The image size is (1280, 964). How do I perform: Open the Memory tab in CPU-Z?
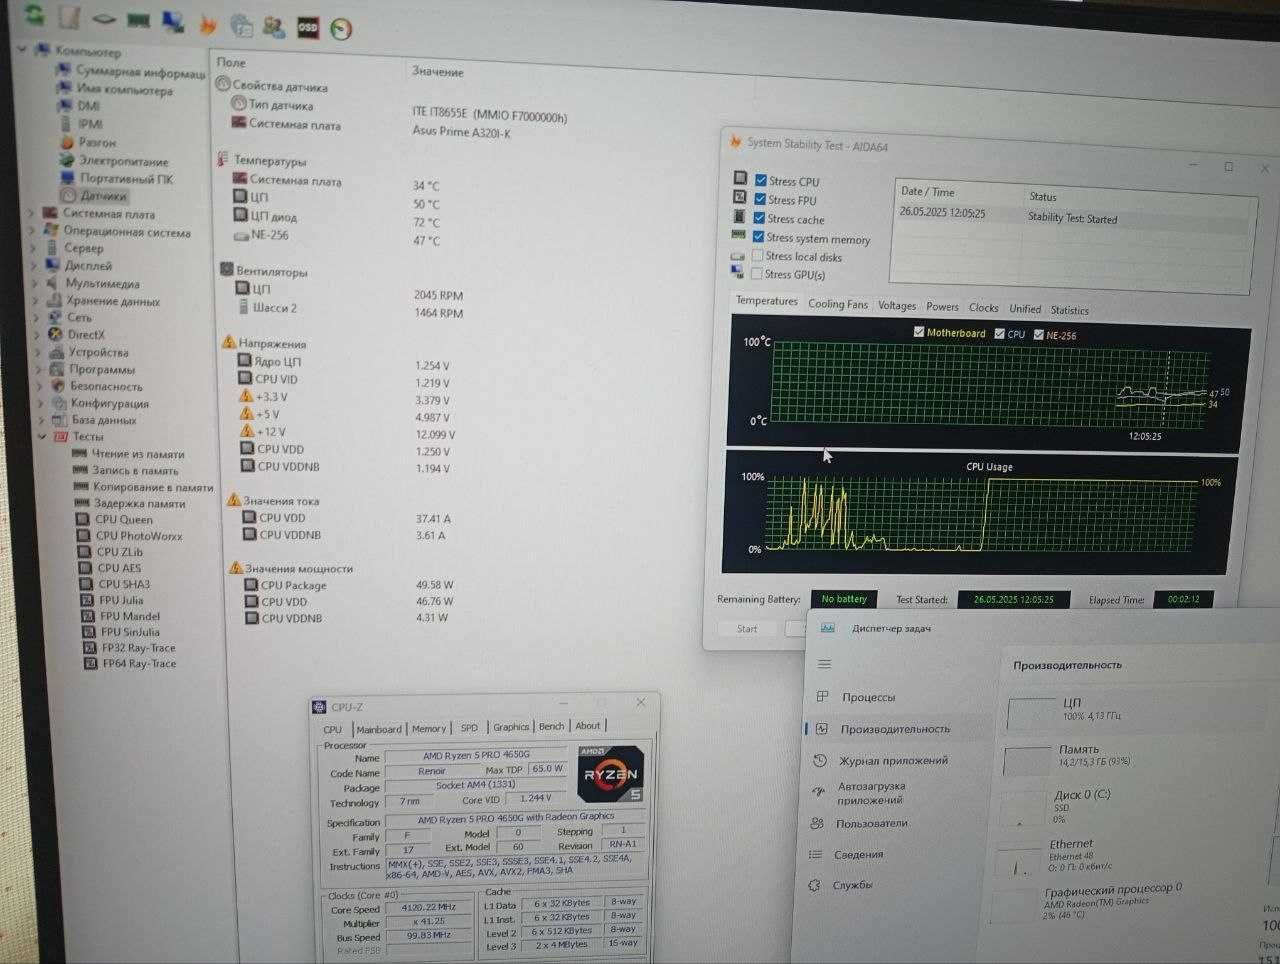429,728
